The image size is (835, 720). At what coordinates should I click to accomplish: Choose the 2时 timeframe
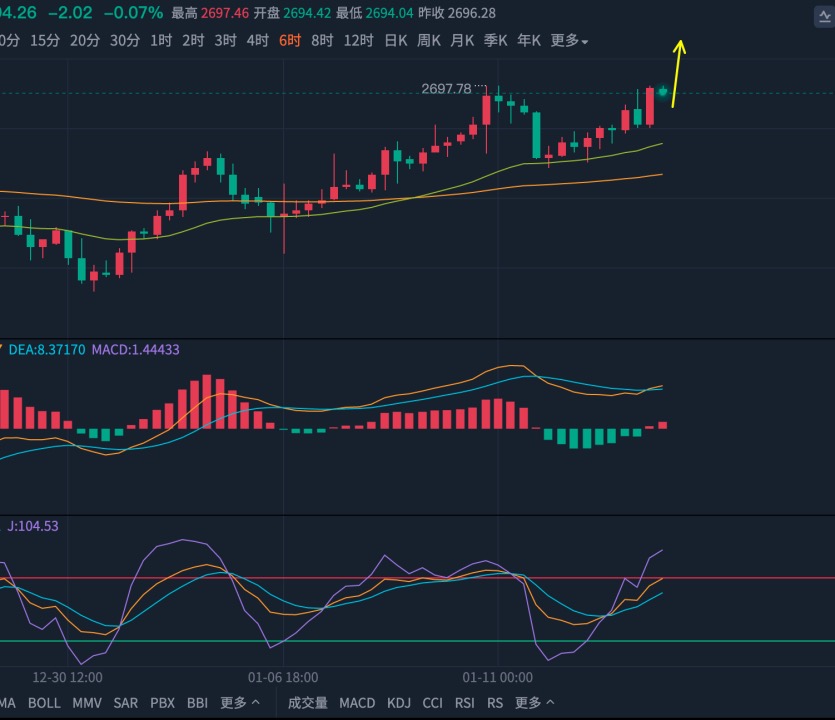193,40
